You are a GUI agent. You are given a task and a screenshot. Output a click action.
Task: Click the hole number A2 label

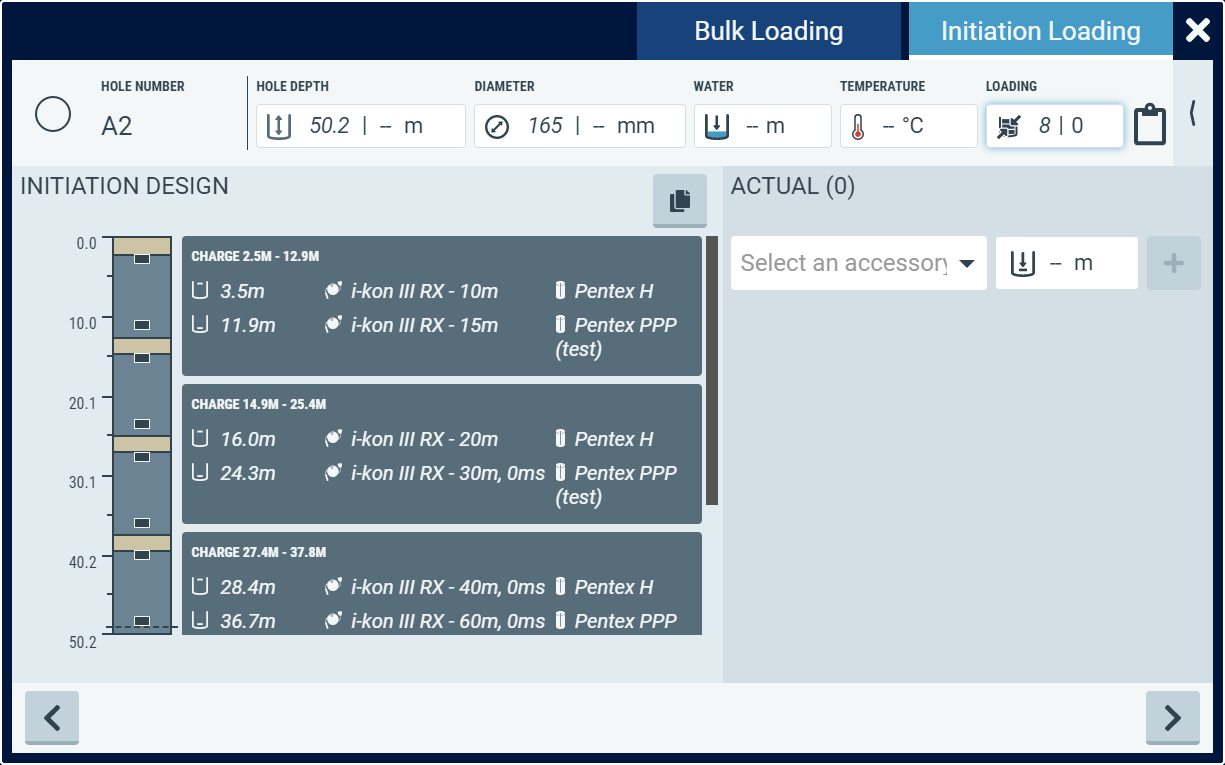pyautogui.click(x=117, y=127)
